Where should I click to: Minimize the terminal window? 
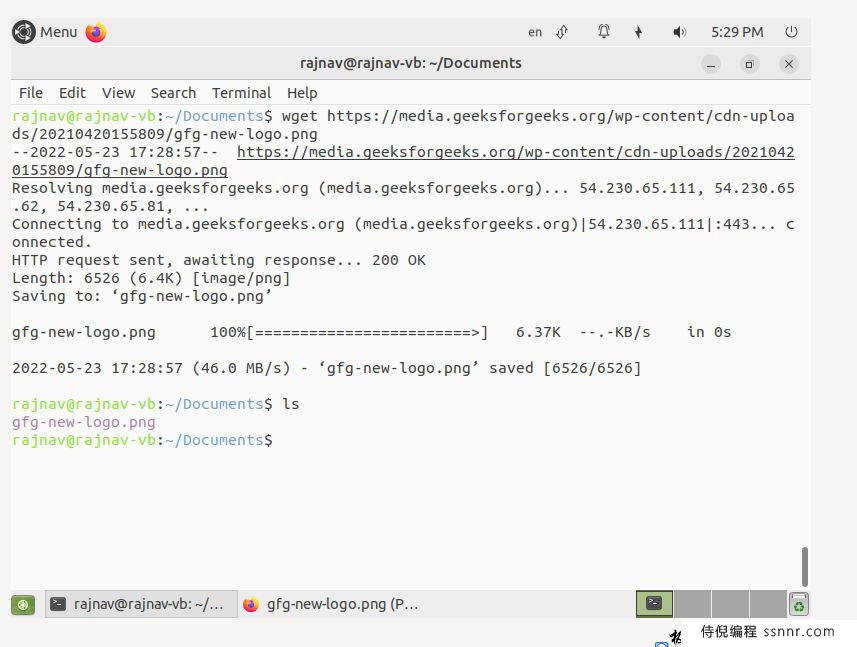point(711,64)
